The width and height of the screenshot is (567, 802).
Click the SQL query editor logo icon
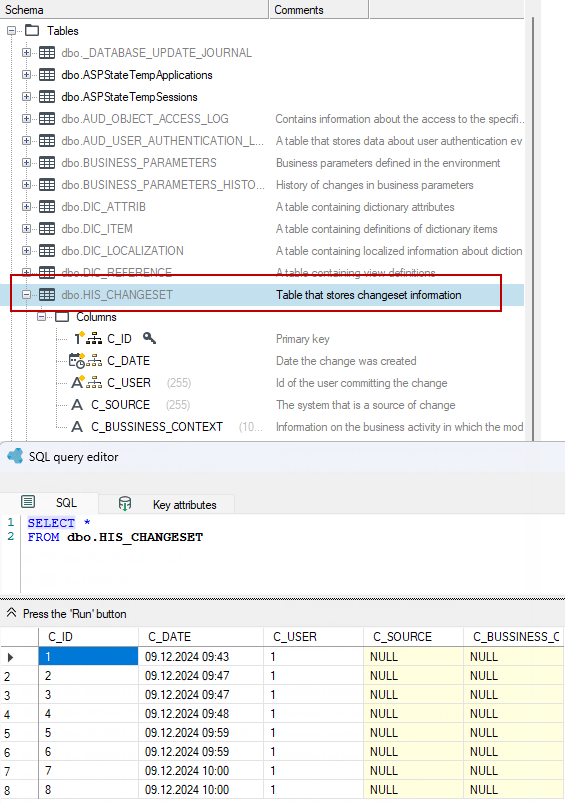click(x=15, y=456)
